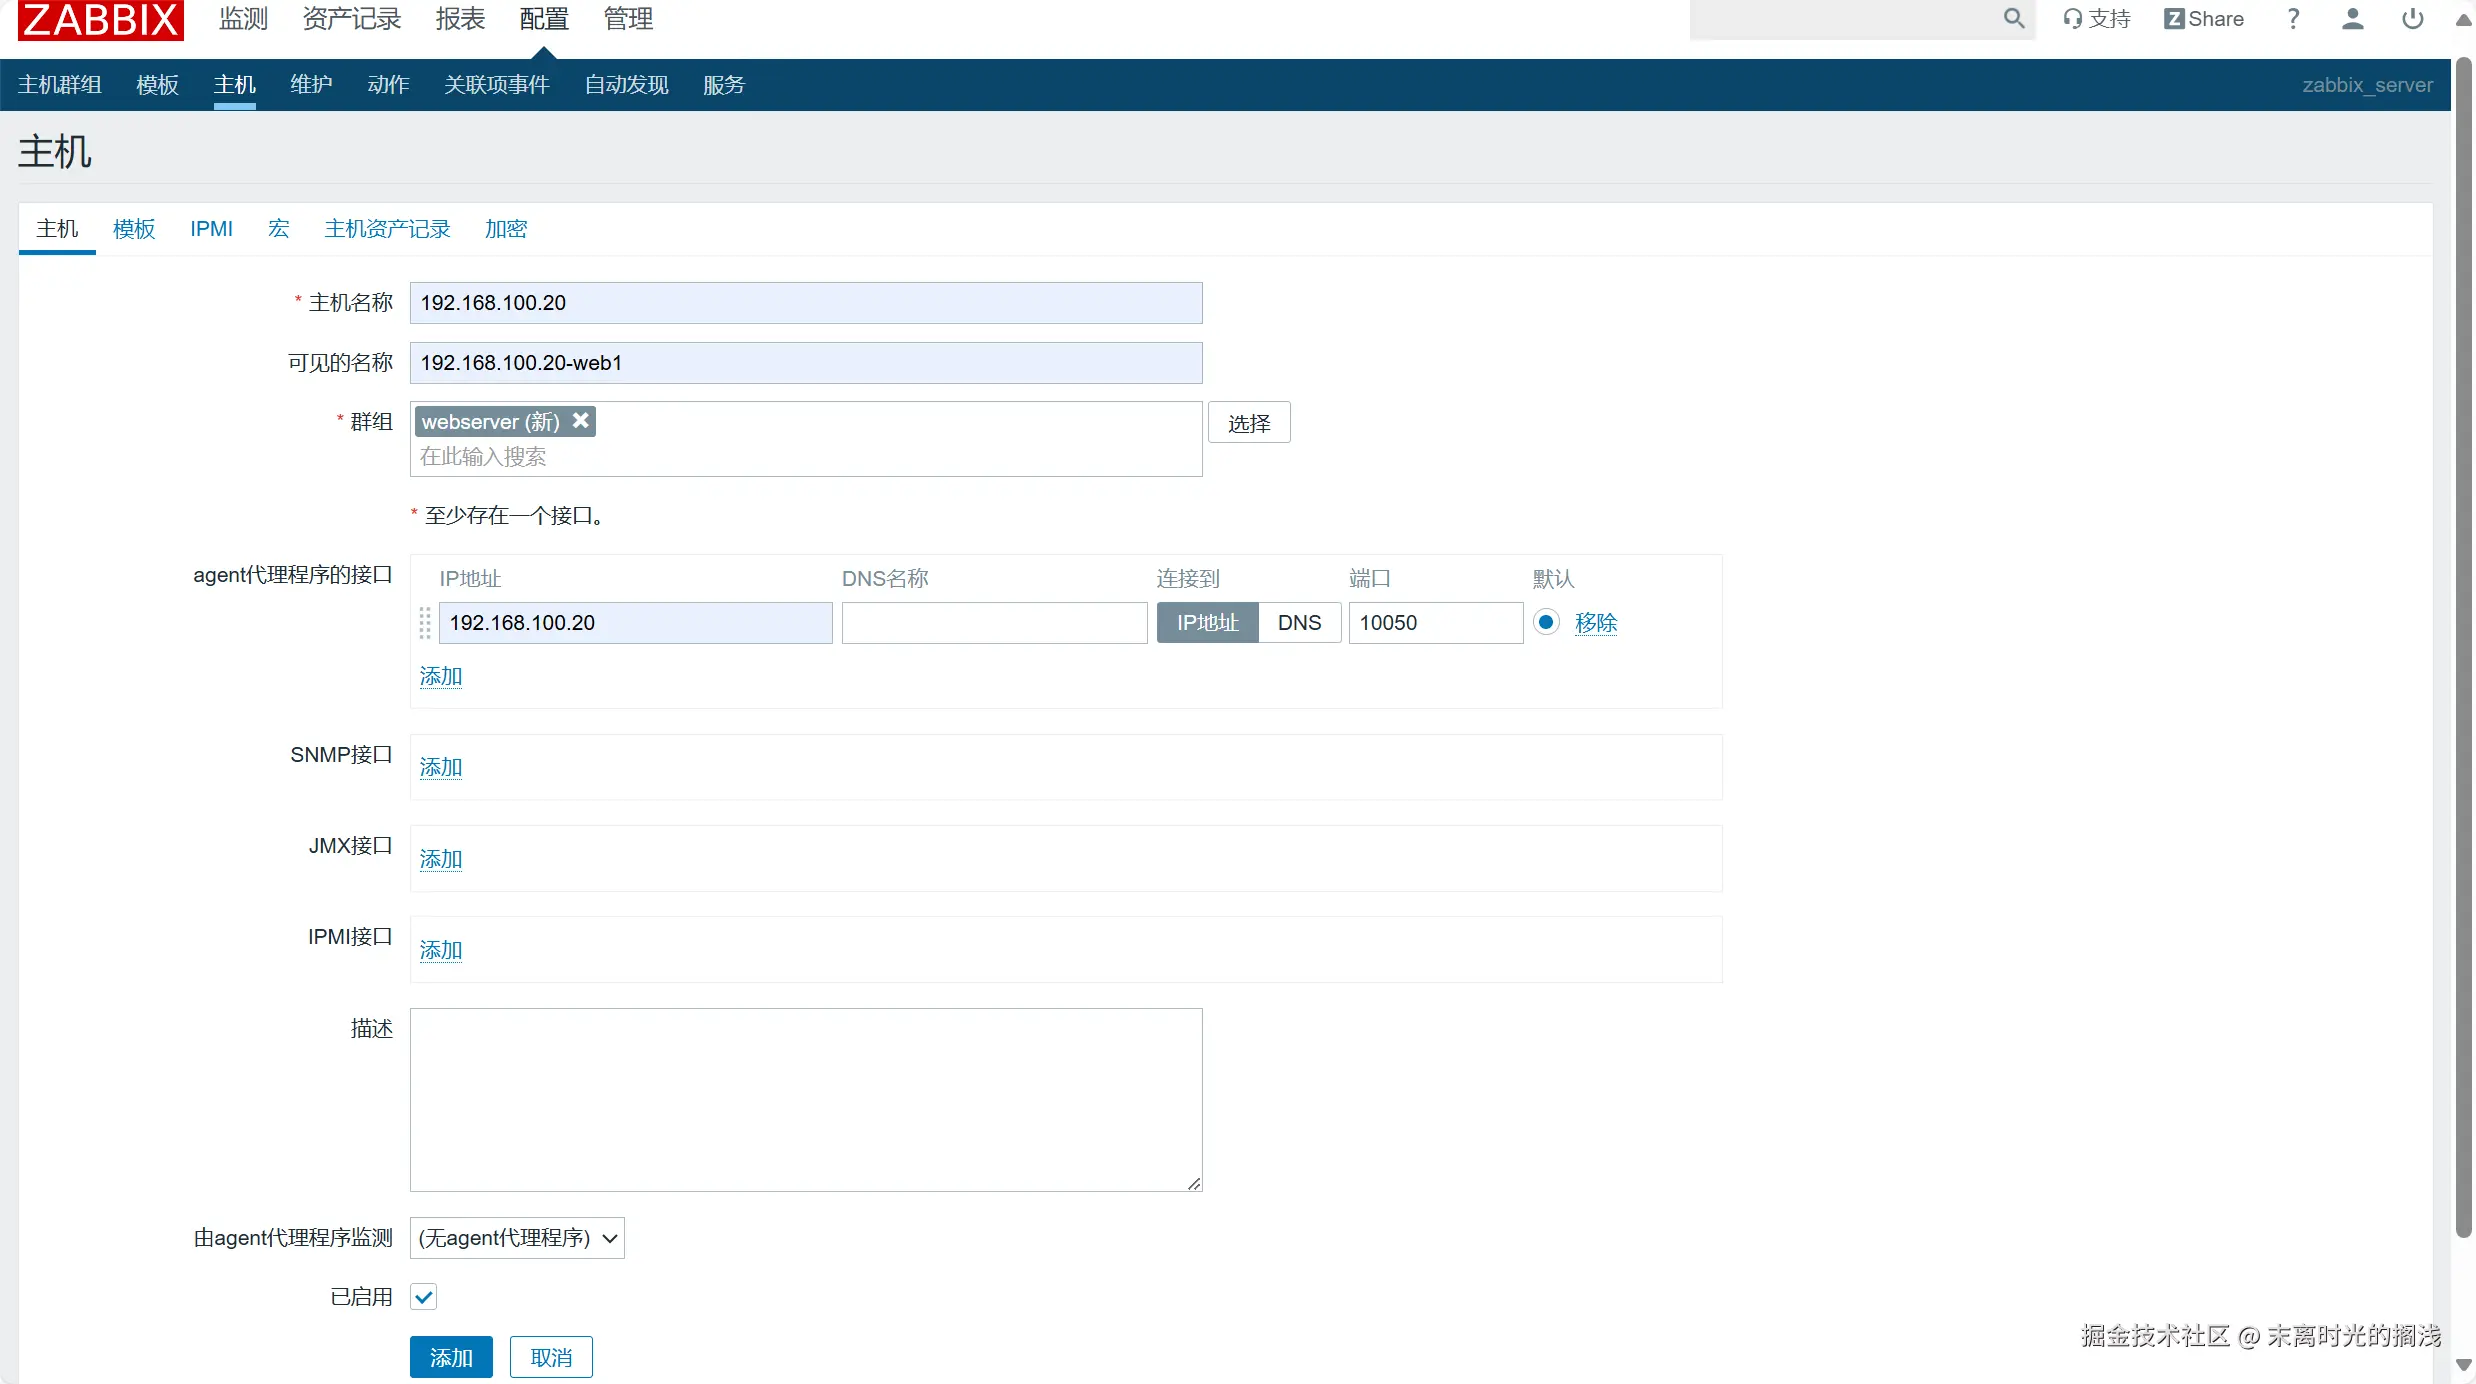Remove the webserver group tag
This screenshot has height=1384, width=2476.
(580, 421)
